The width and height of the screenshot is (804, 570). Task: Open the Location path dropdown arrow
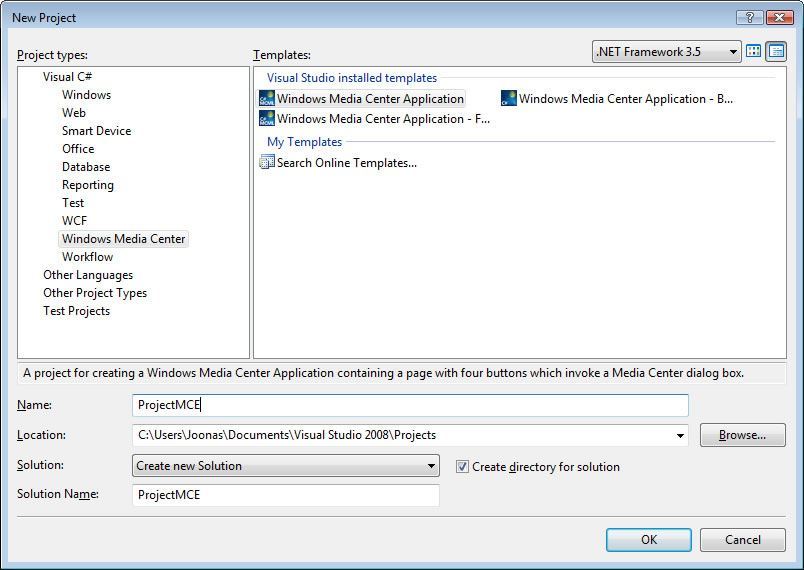click(680, 435)
